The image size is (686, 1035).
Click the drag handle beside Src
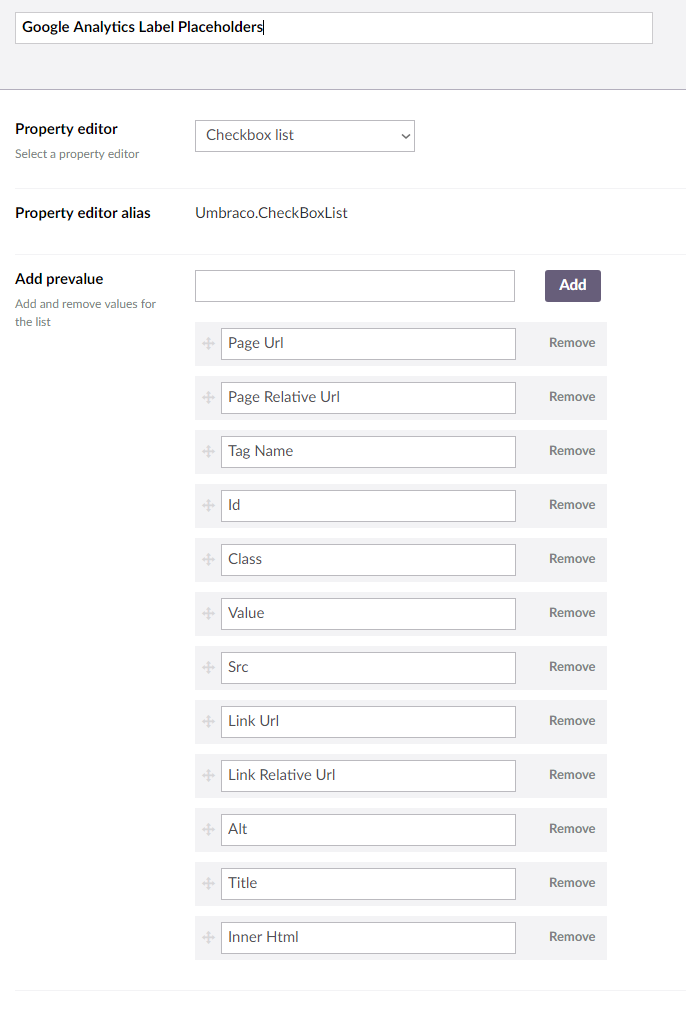coord(208,667)
